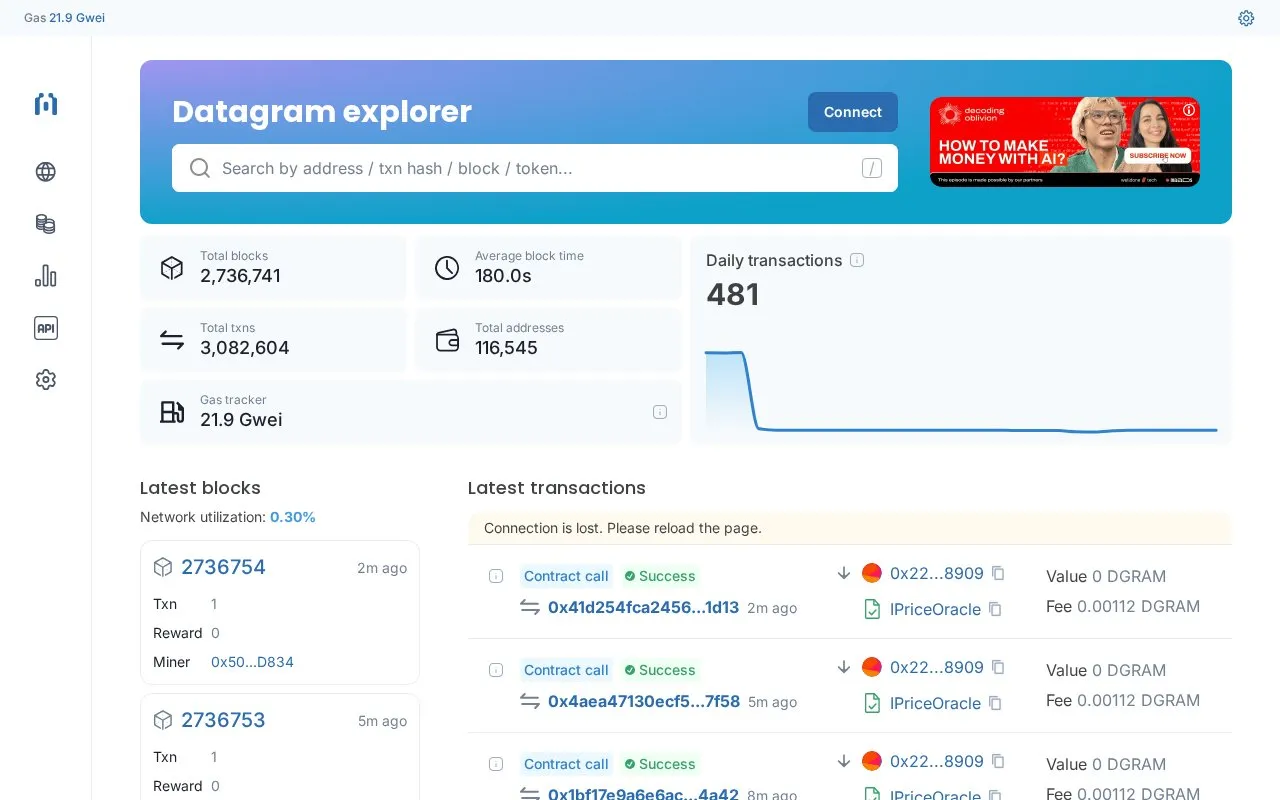This screenshot has height=800, width=1280.
Task: Open the Blockchain globe menu in the sidebar
Action: pyautogui.click(x=46, y=172)
